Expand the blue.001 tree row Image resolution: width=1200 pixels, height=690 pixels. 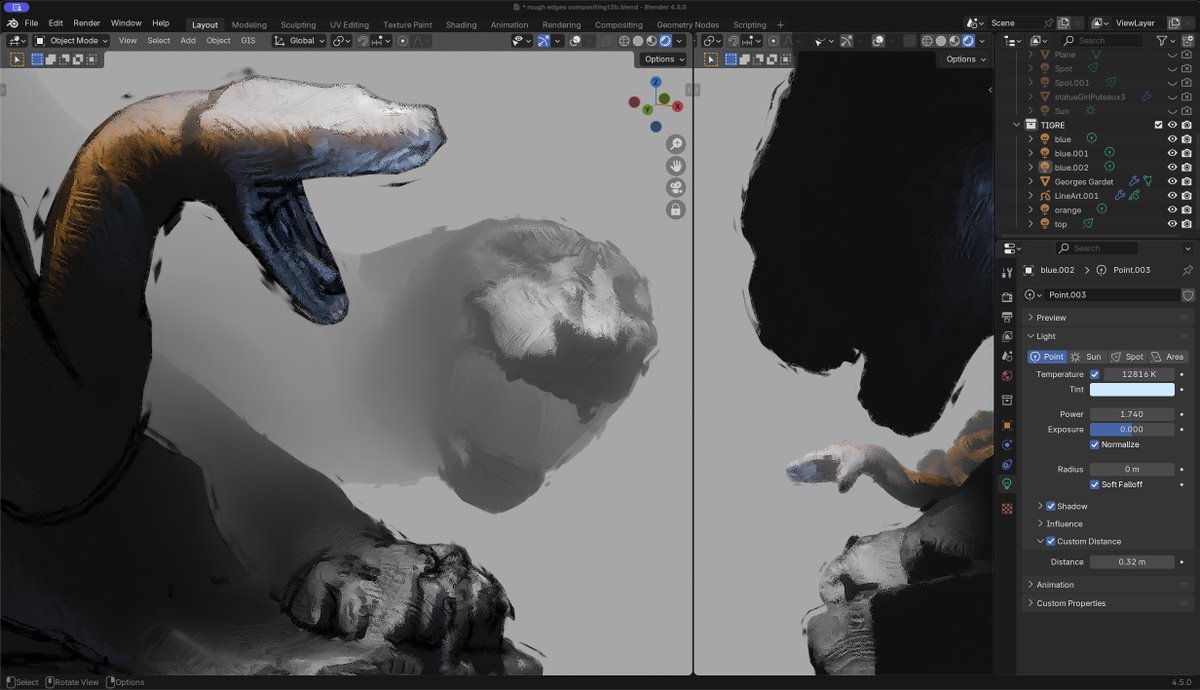click(x=1031, y=153)
